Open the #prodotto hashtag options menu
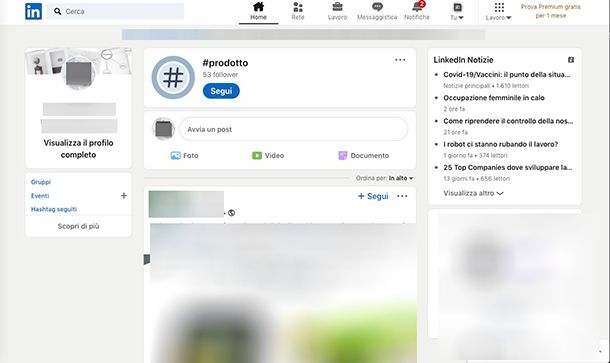The width and height of the screenshot is (610, 363). pyautogui.click(x=400, y=60)
